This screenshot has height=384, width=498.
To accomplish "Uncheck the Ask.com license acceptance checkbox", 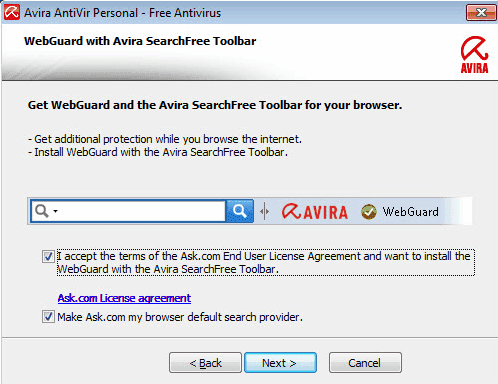I will 48,256.
